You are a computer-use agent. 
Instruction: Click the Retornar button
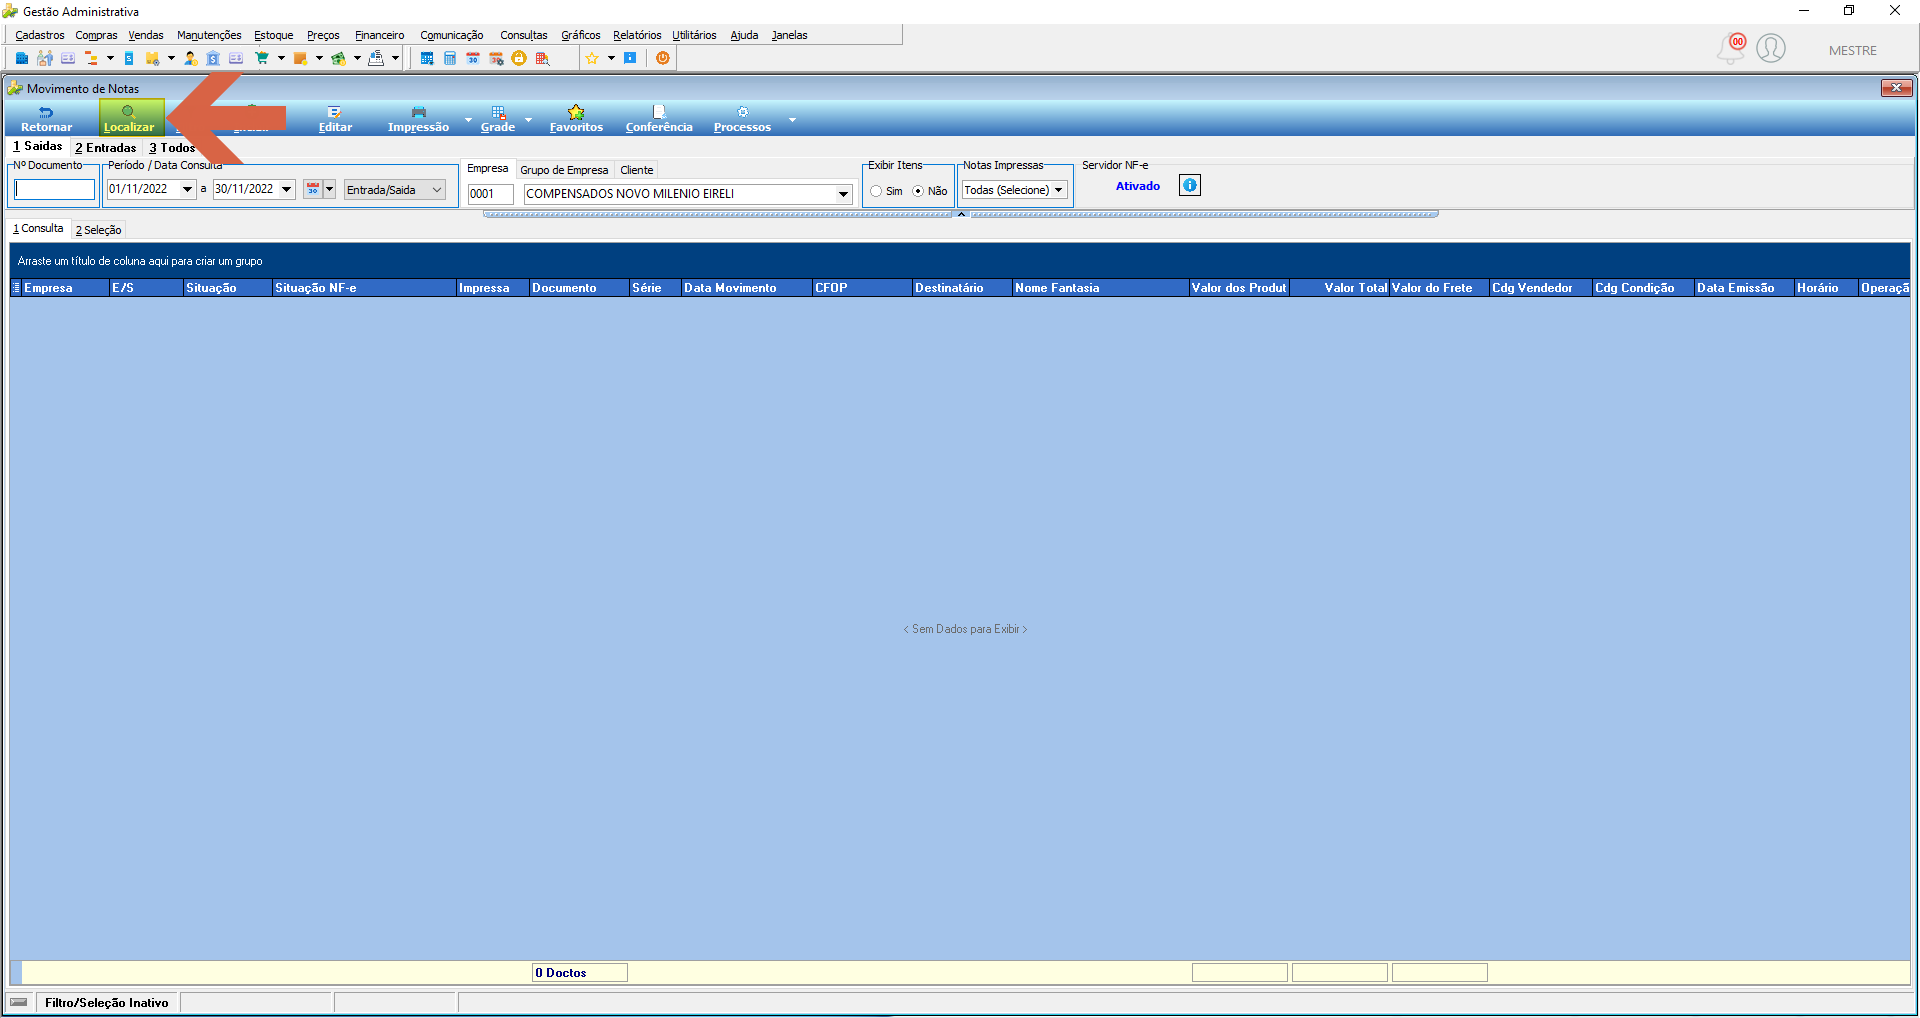46,119
